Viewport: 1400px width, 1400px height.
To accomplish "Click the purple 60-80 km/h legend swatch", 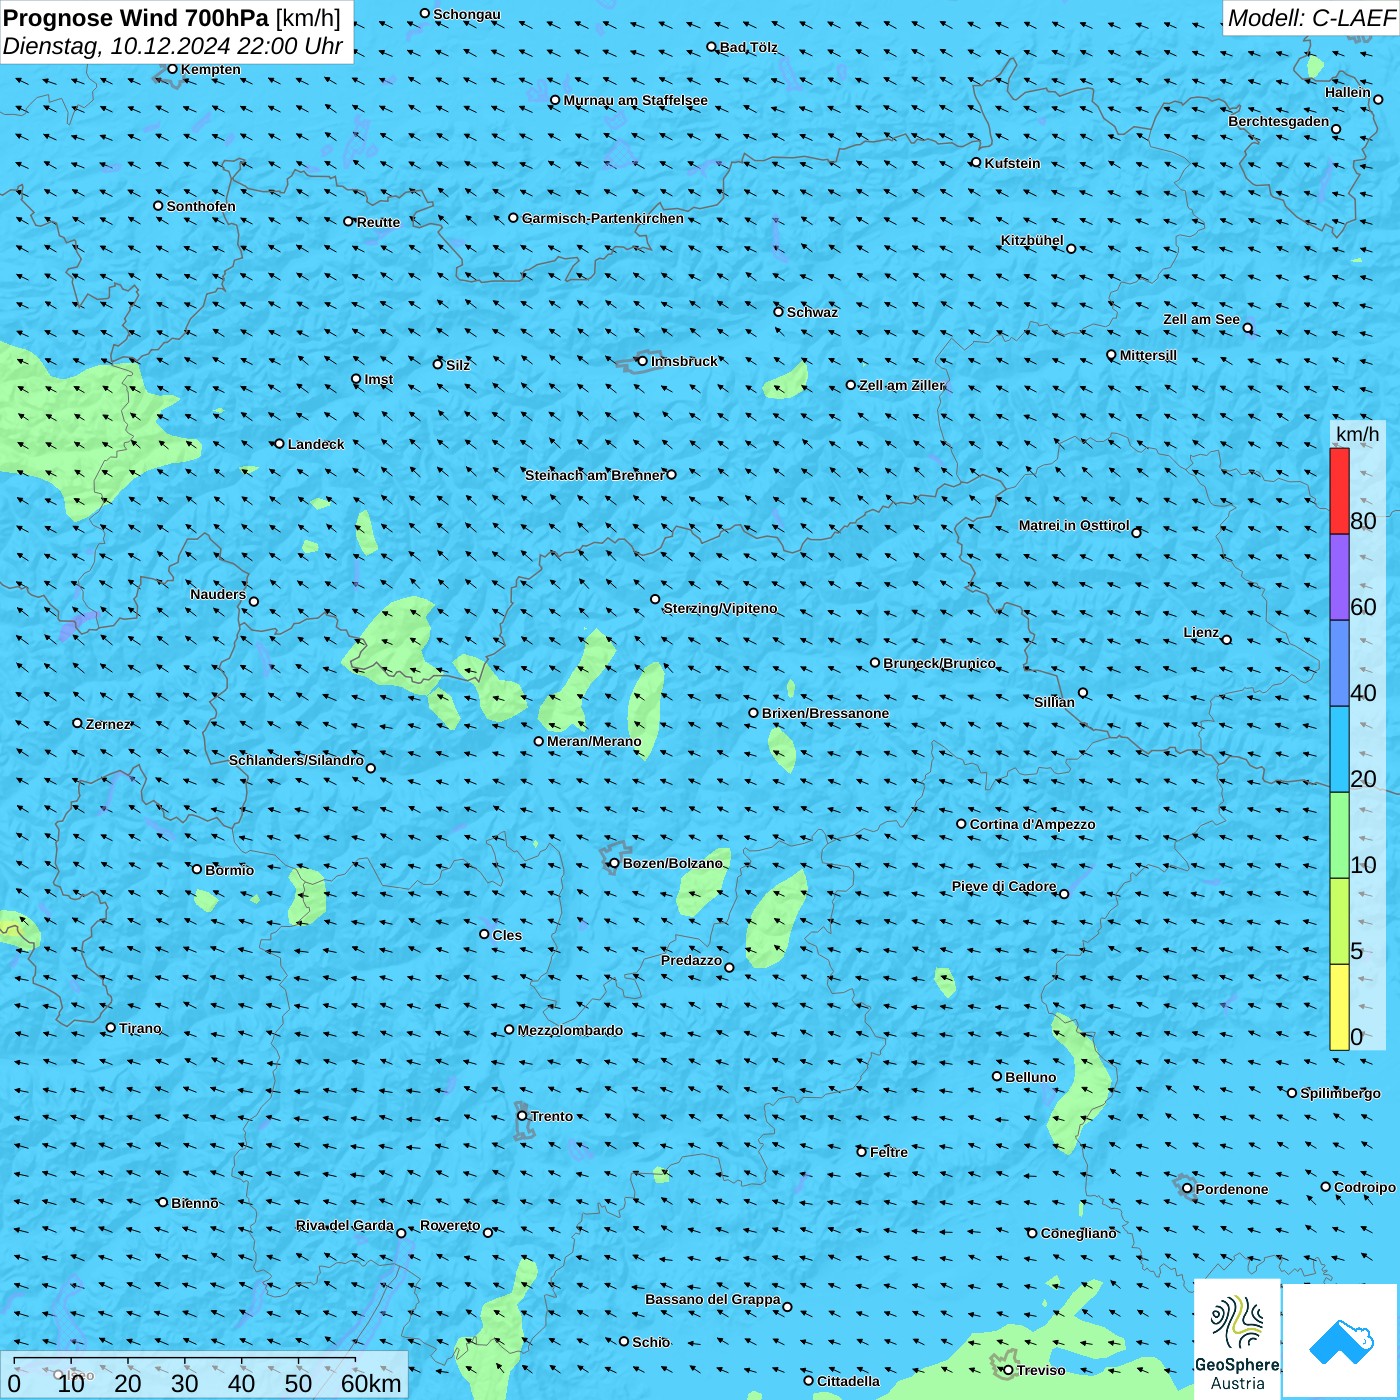I will click(x=1339, y=577).
